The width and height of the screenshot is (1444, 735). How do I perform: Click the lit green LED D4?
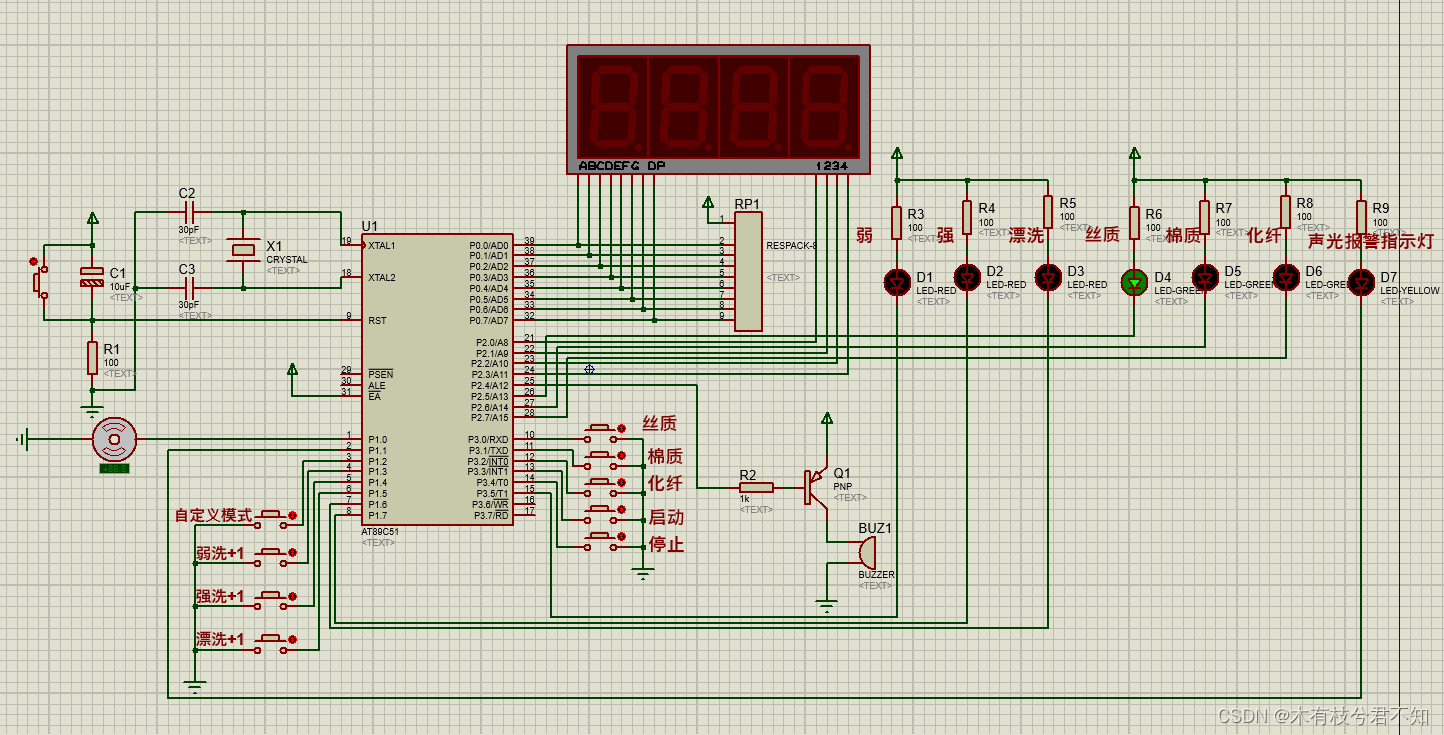click(1134, 282)
